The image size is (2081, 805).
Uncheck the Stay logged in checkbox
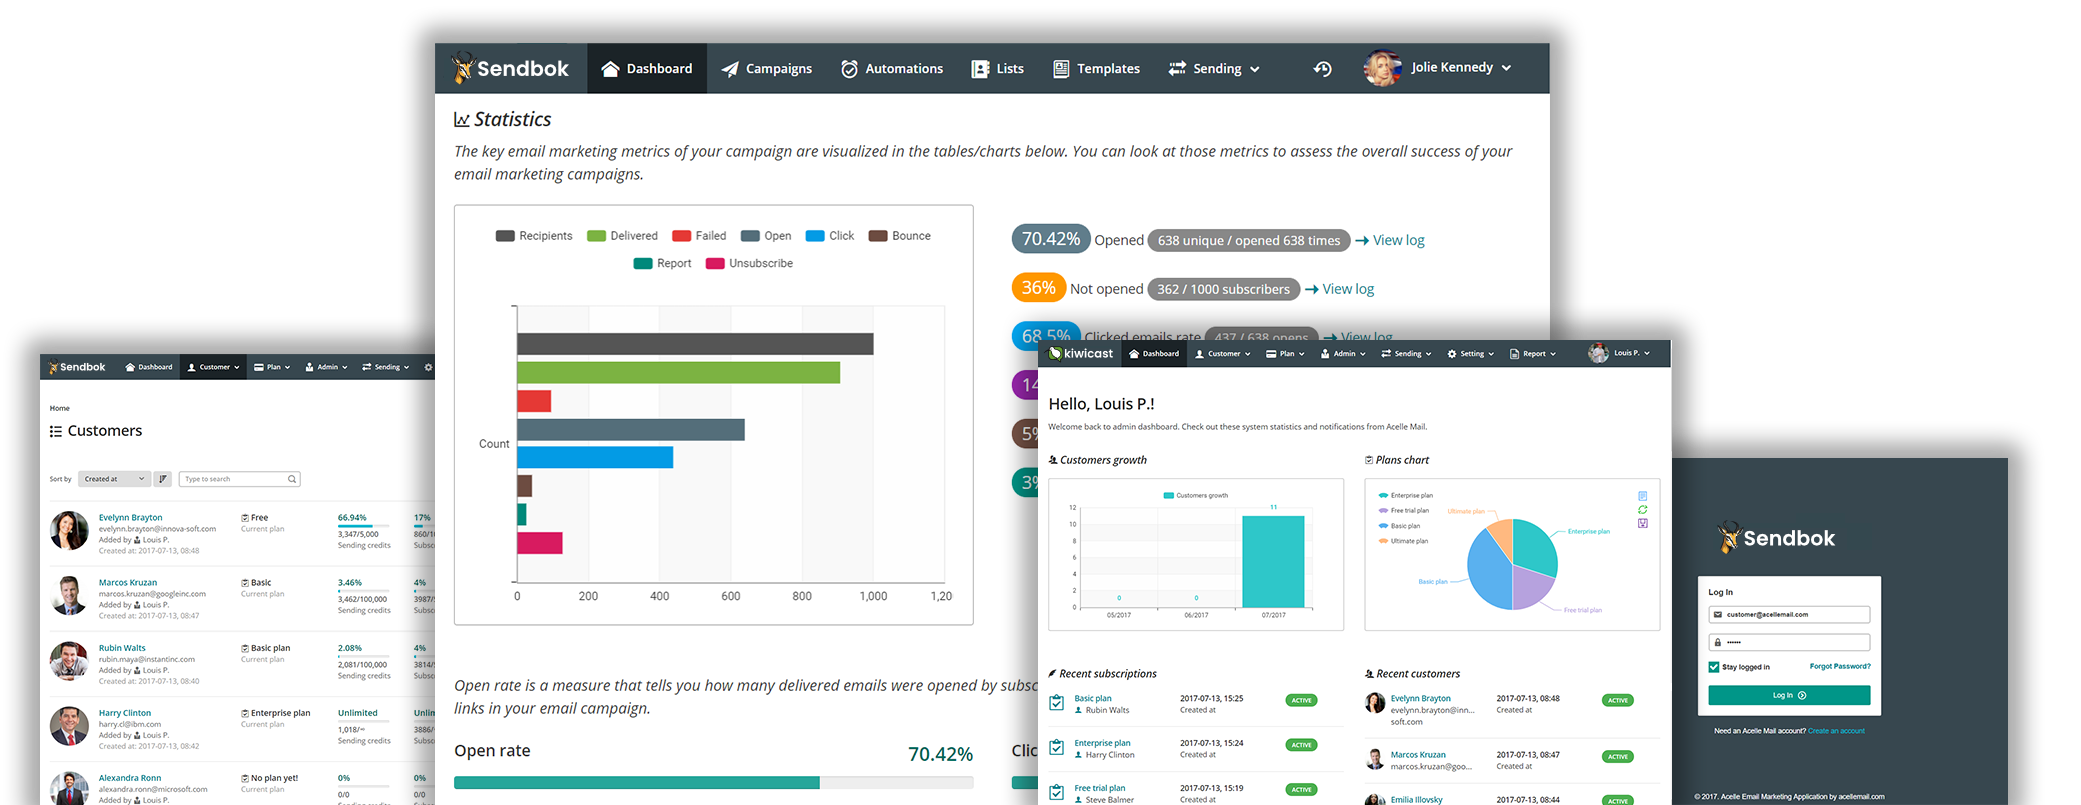[x=1714, y=667]
